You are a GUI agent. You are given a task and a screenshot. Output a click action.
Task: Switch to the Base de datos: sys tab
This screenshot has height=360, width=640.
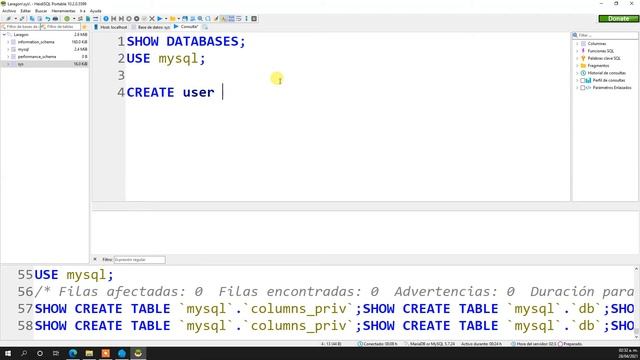[151, 27]
